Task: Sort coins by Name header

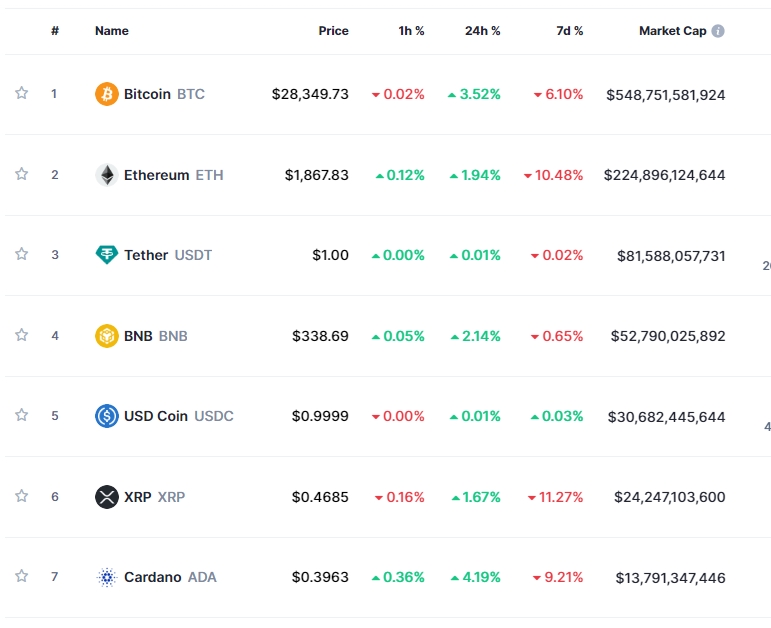Action: pyautogui.click(x=112, y=31)
